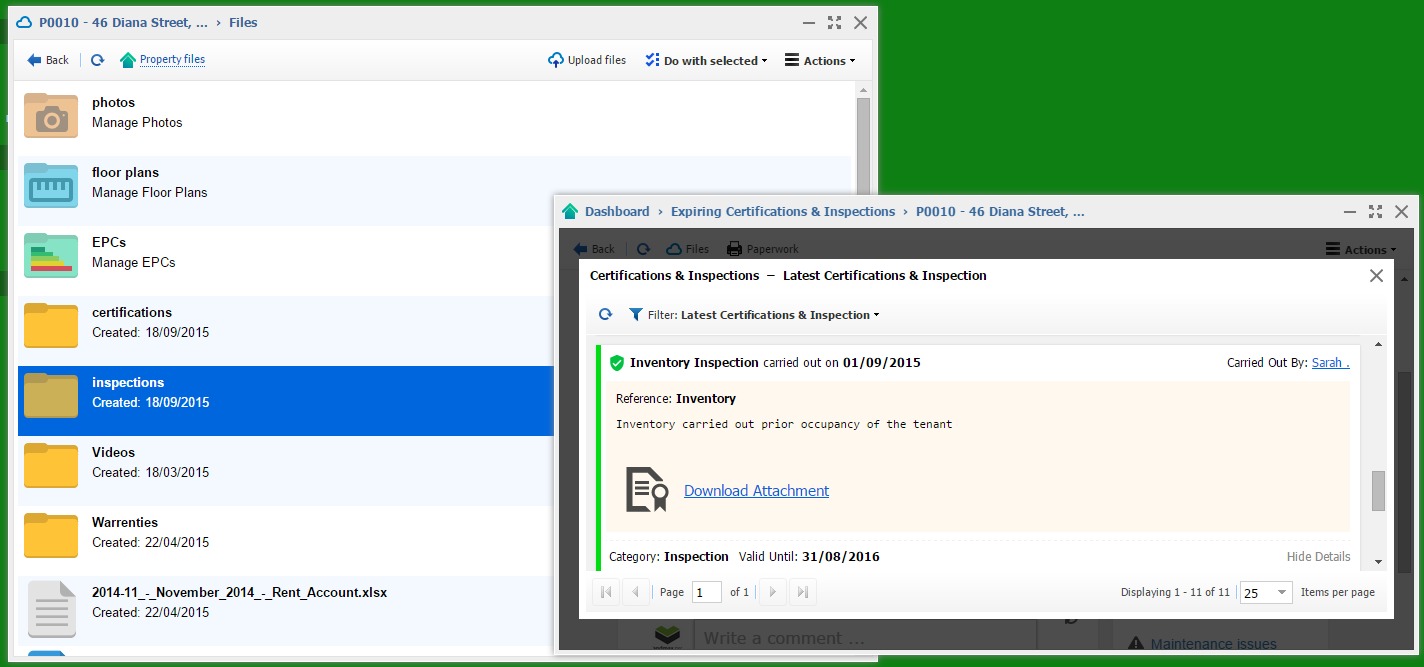The image size is (1424, 667).
Task: Click the refresh icon in Files toolbar
Action: (97, 60)
